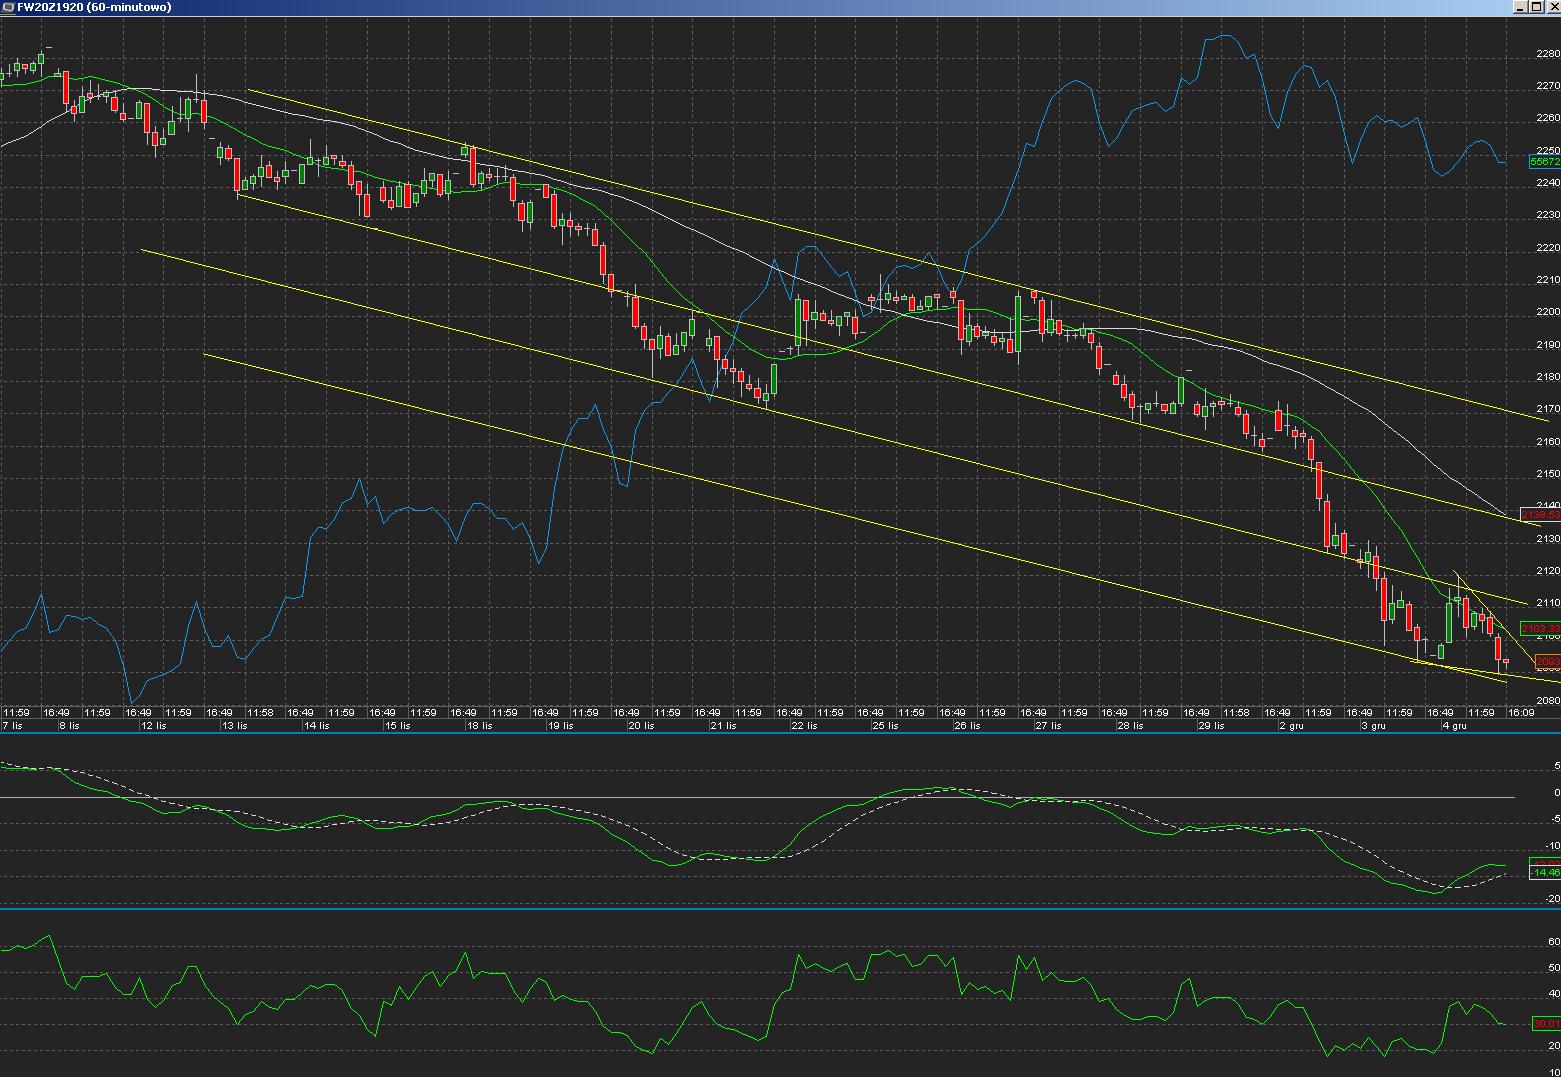Maximize the FW20Z1920 chart window
The image size is (1561, 1077).
1536,7
